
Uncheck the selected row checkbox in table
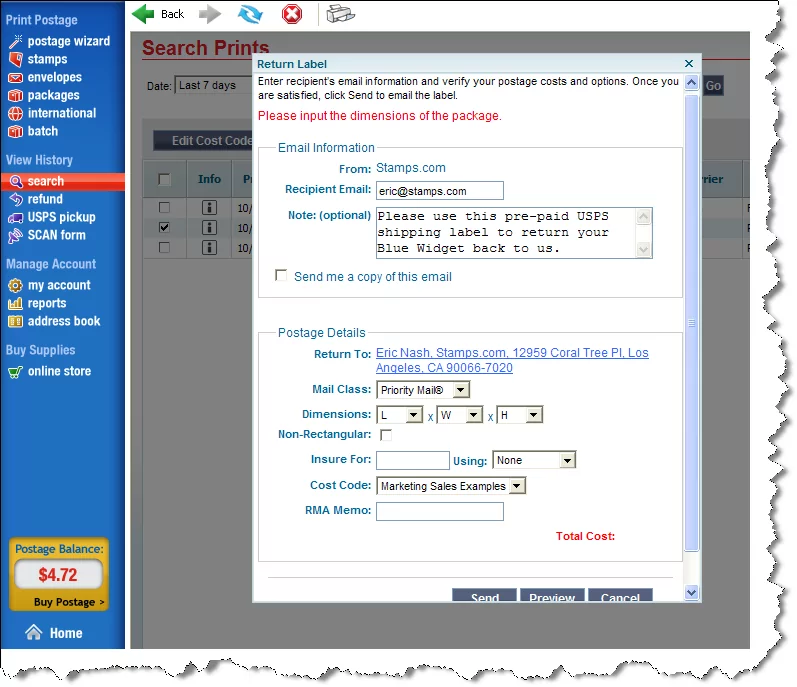tap(164, 227)
